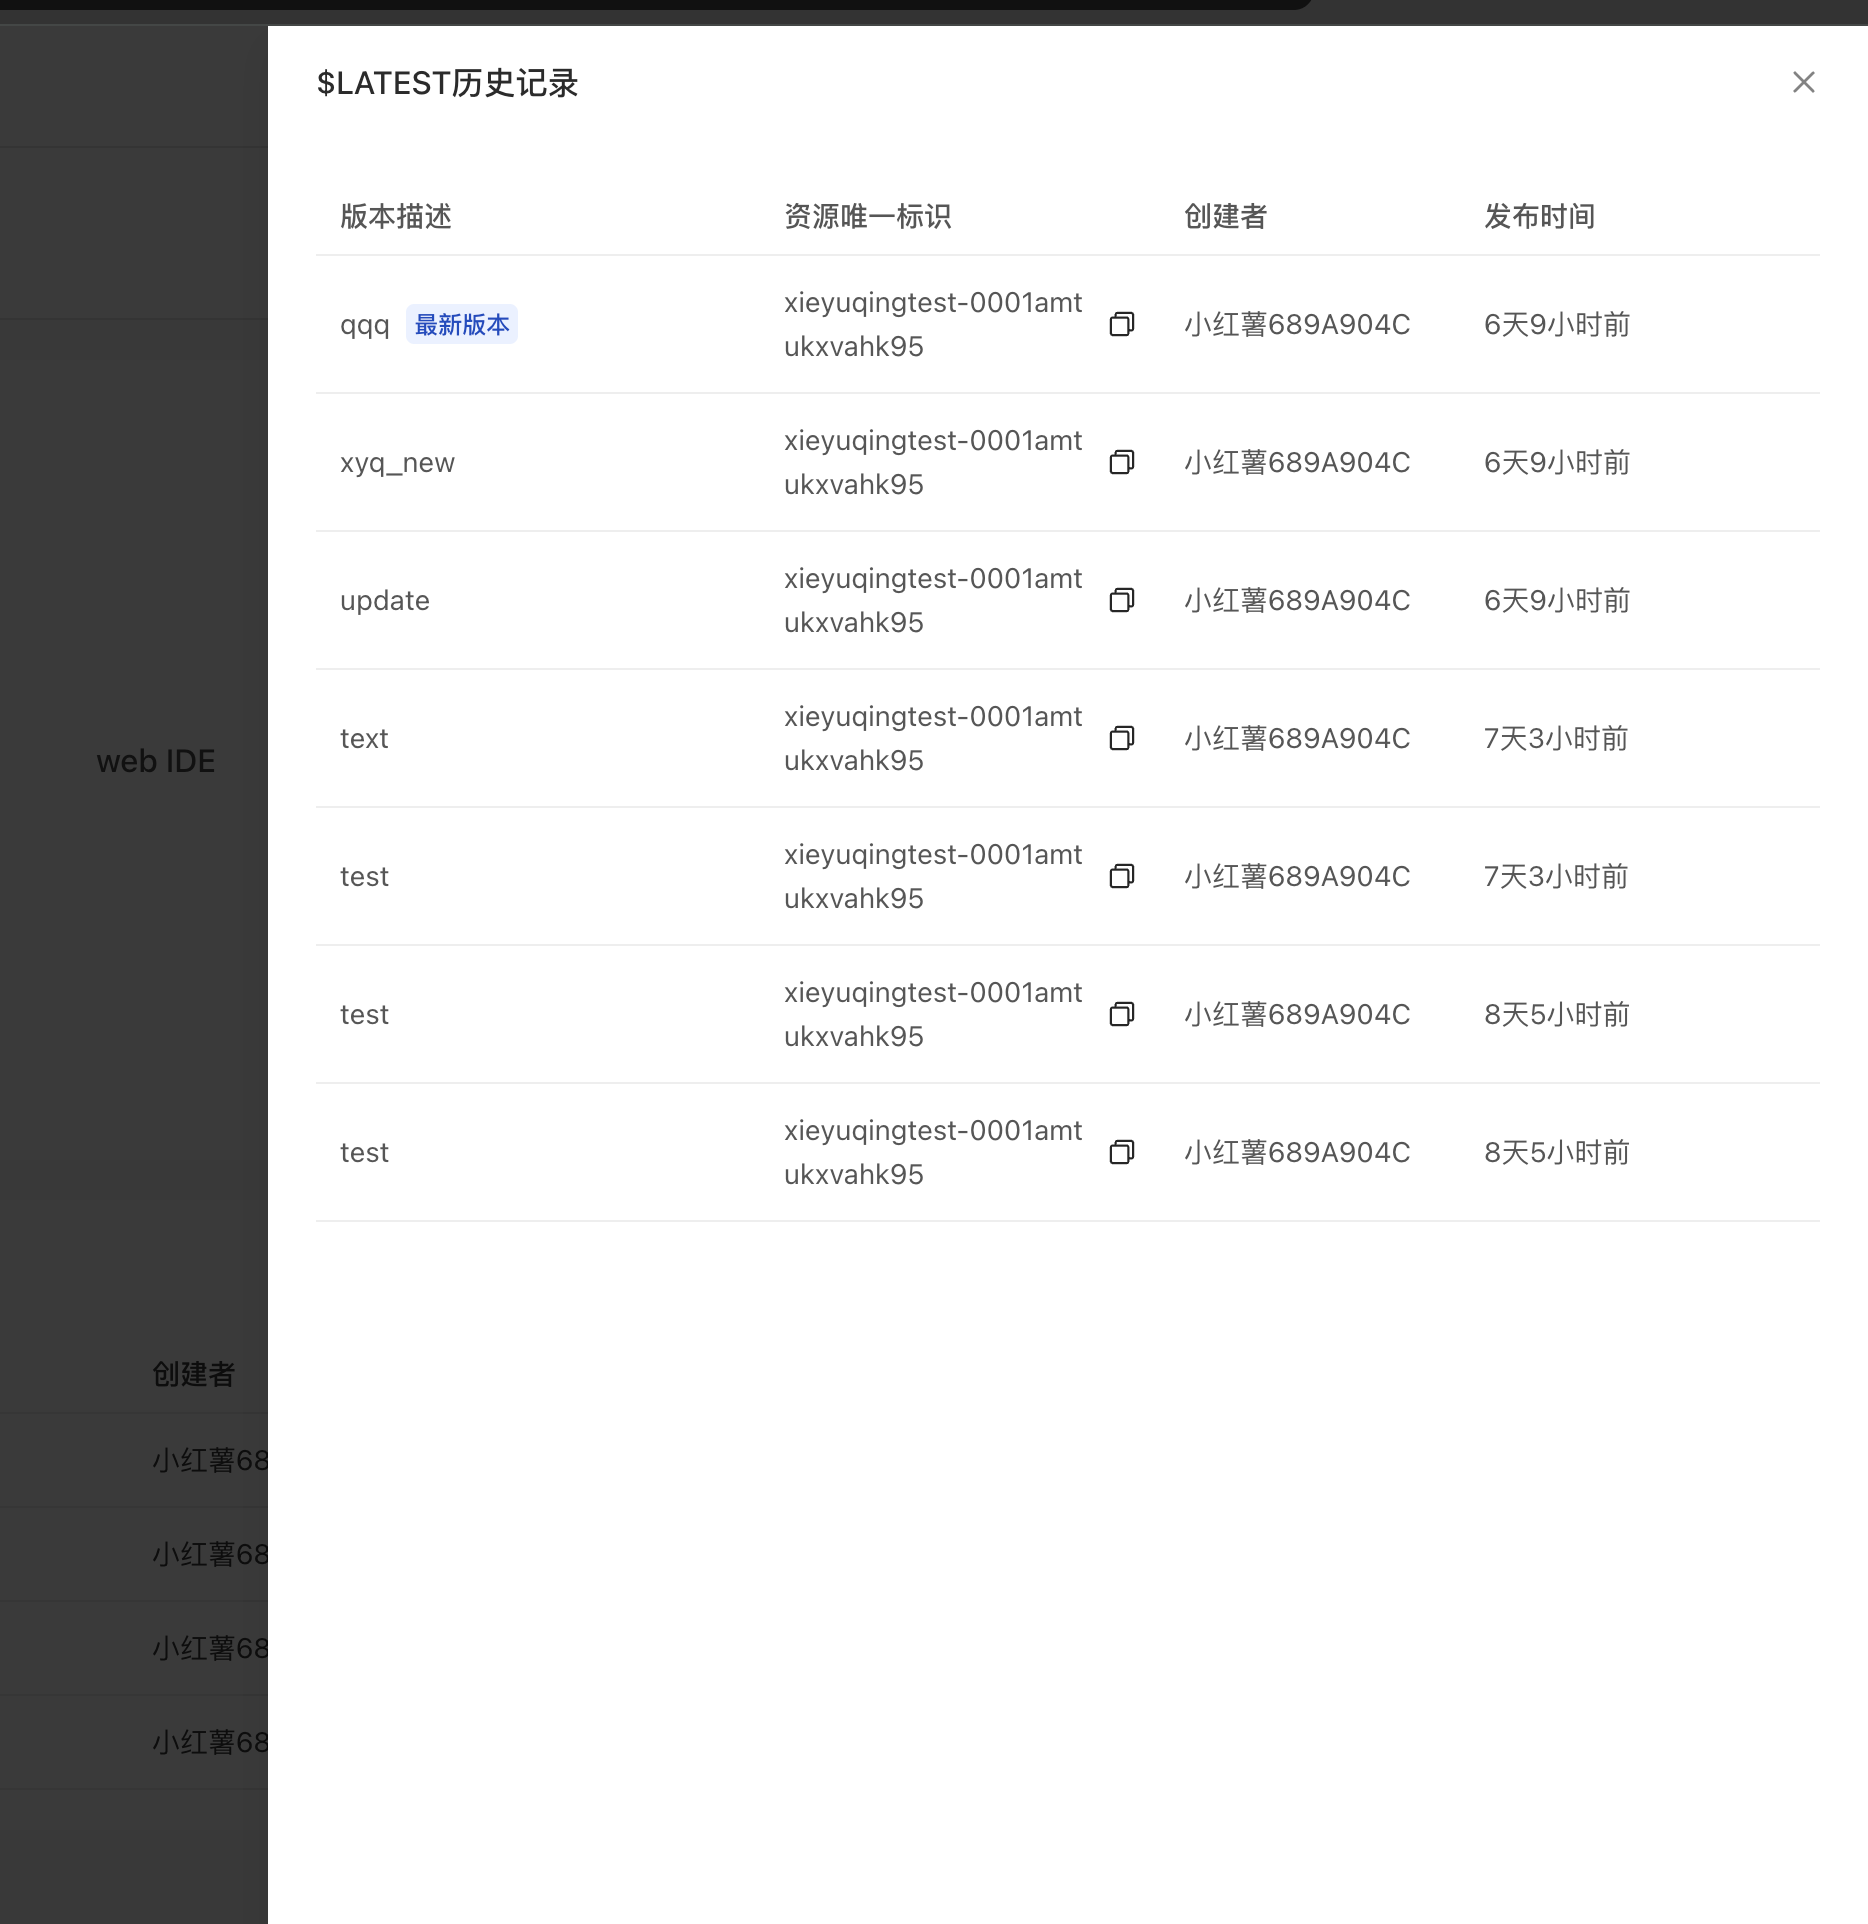Image resolution: width=1868 pixels, height=1924 pixels.
Task: Copy the resource ID in the qqq row
Action: [1121, 324]
